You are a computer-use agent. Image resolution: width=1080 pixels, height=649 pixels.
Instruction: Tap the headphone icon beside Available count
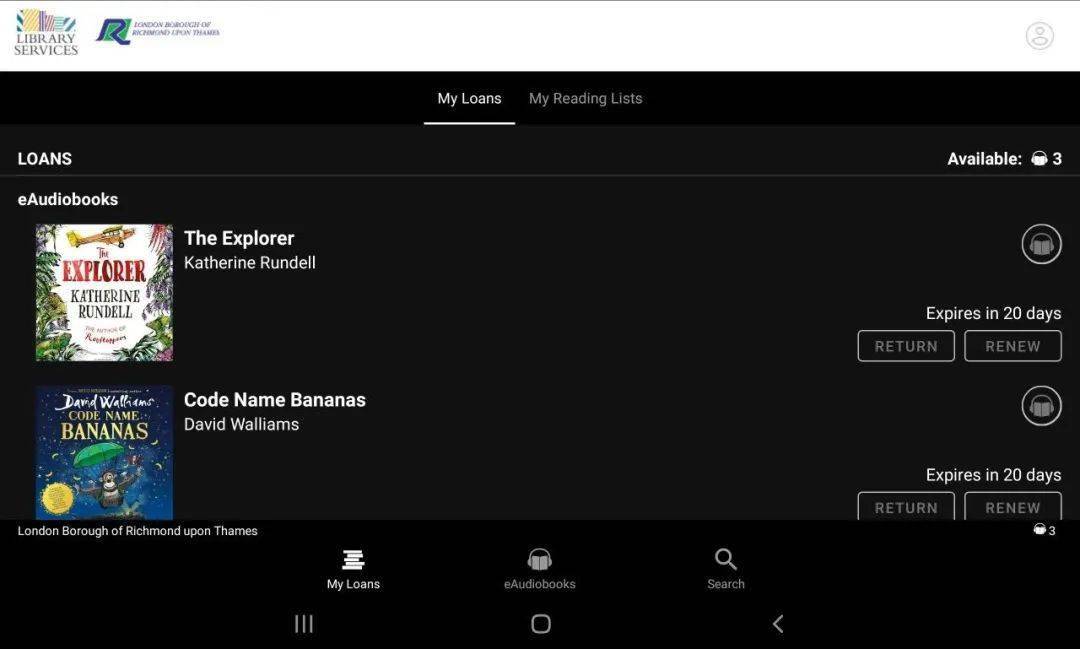point(1039,159)
